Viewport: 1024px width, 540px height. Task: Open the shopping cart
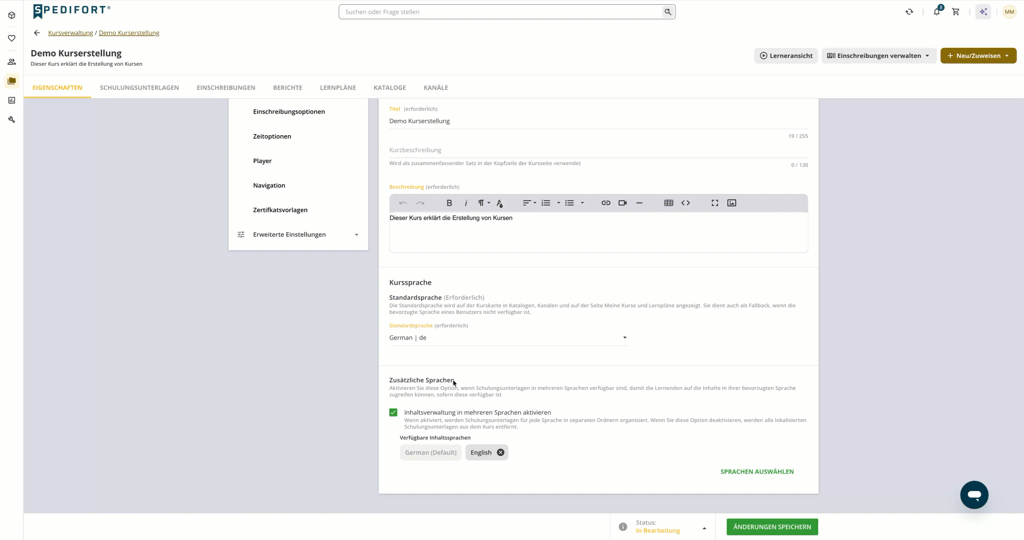(x=955, y=12)
